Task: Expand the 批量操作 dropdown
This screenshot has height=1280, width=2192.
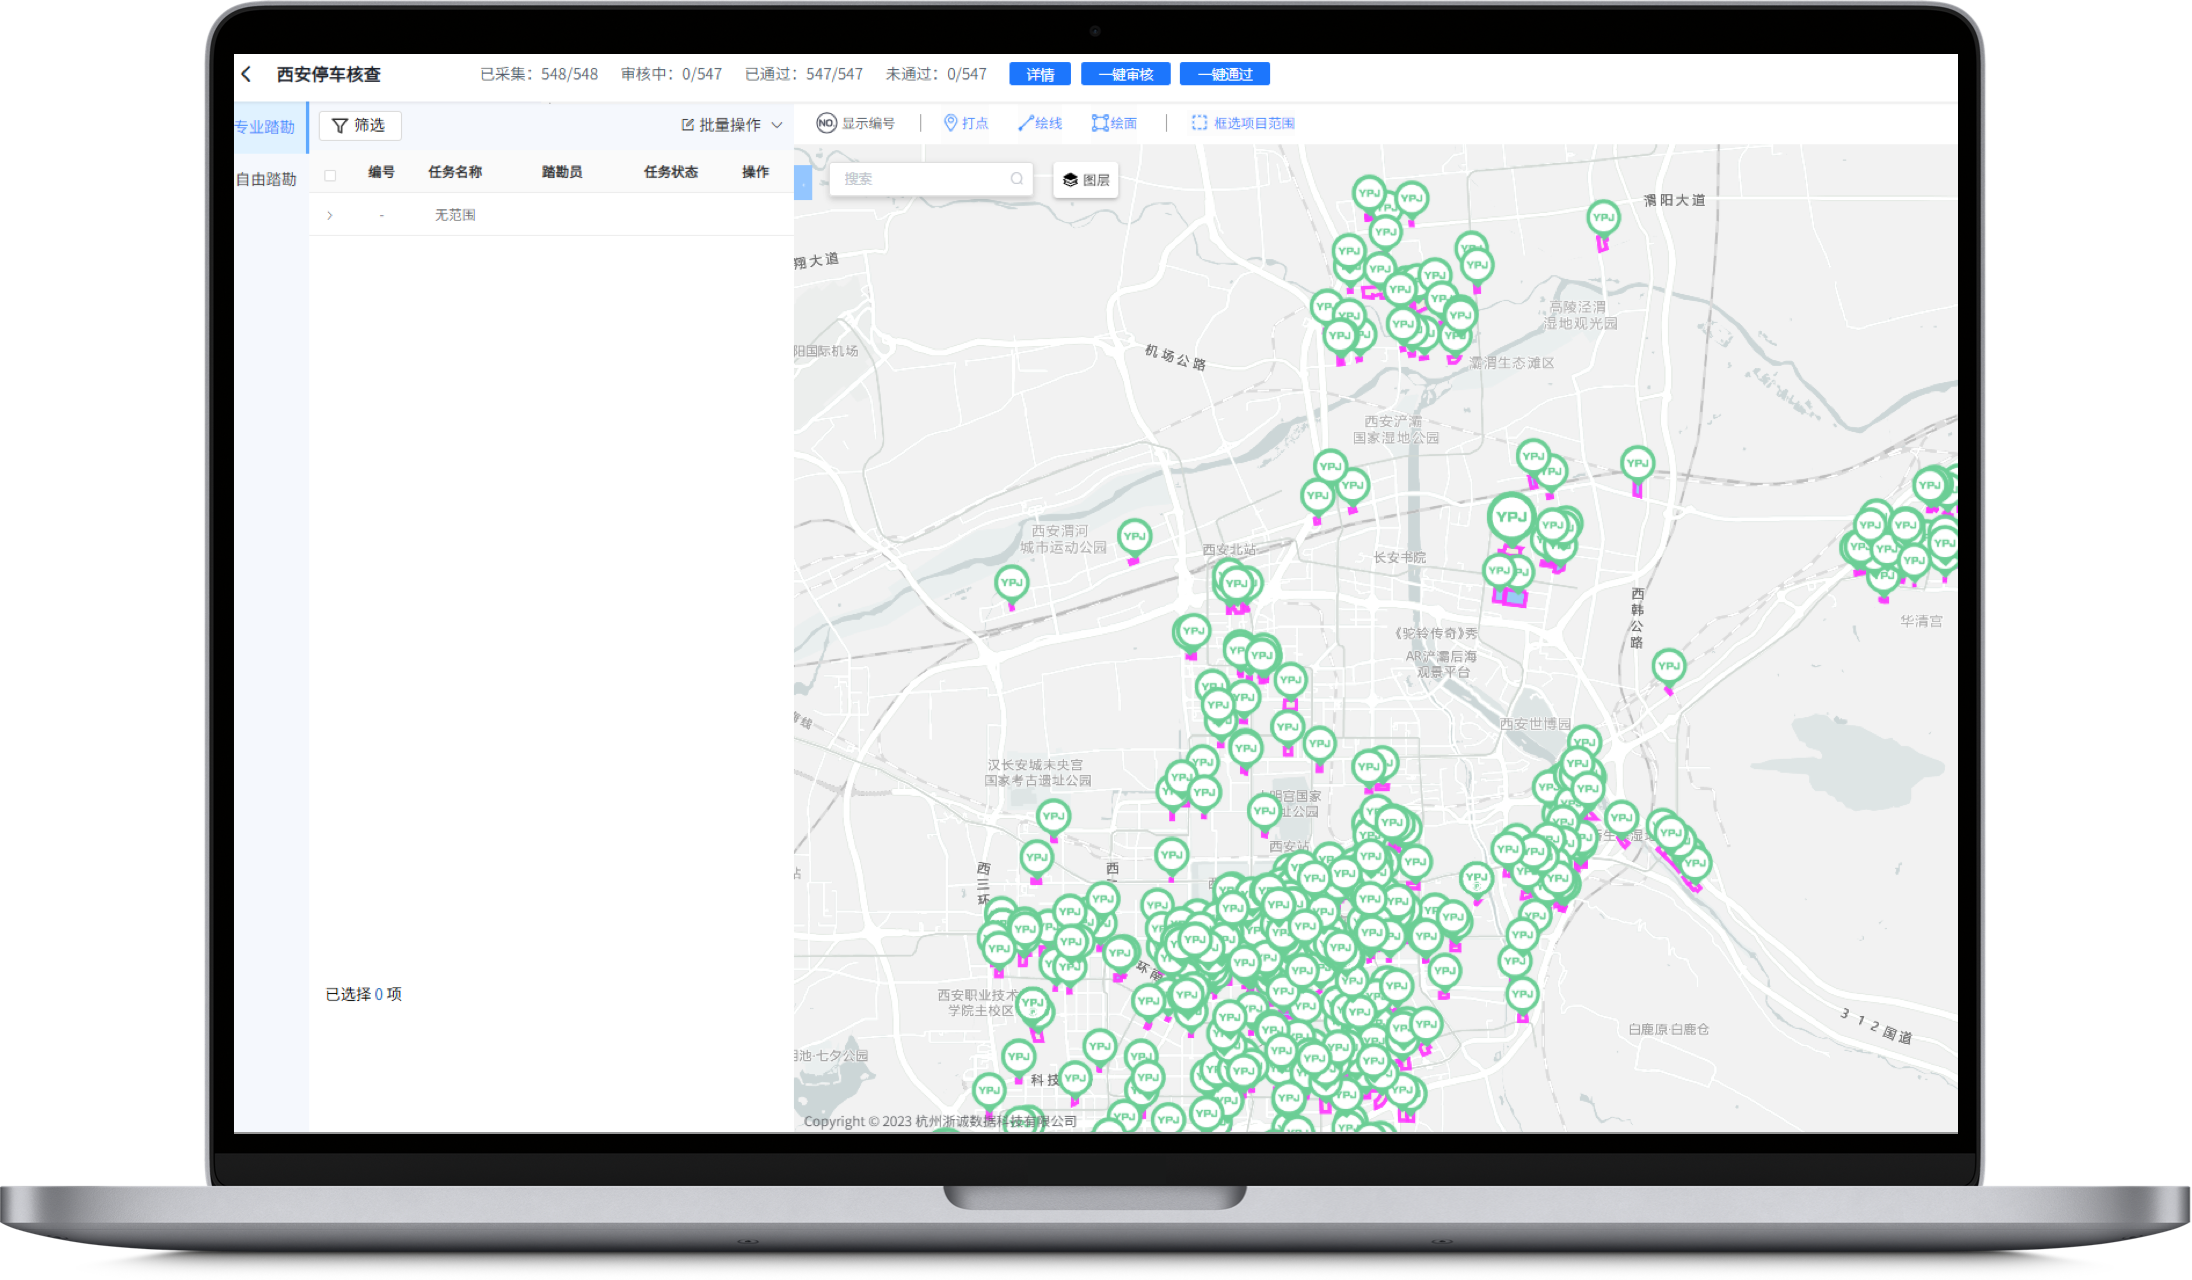Action: click(x=732, y=125)
